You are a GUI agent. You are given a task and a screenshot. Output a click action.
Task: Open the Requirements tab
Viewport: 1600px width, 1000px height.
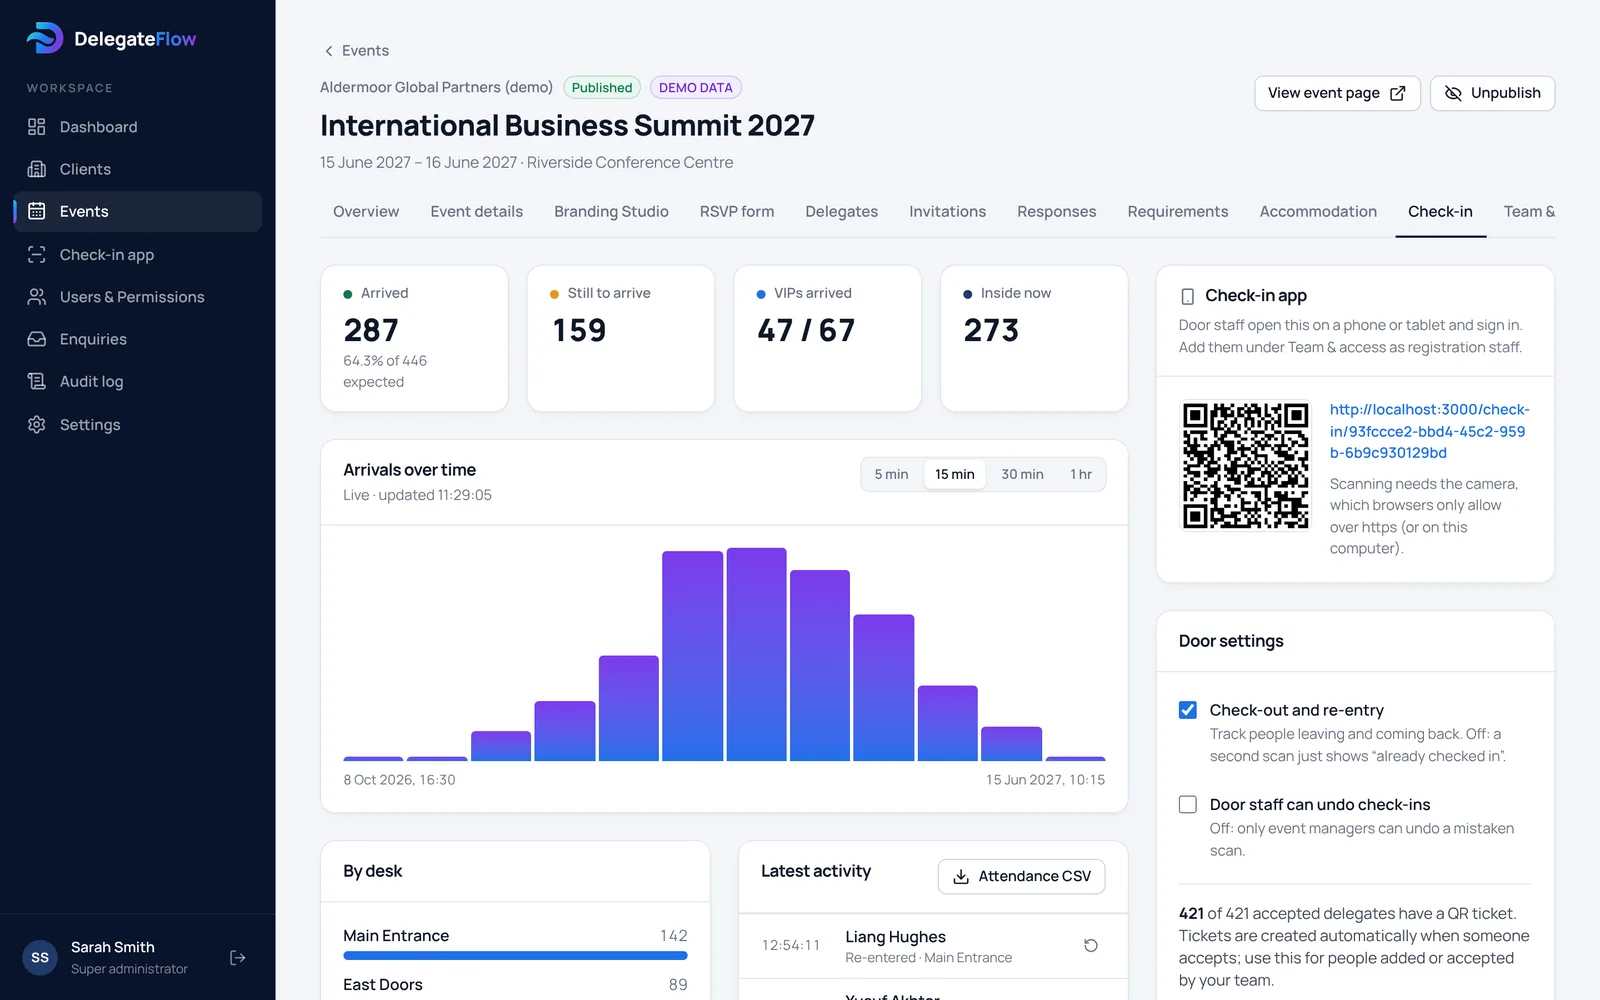tap(1177, 212)
